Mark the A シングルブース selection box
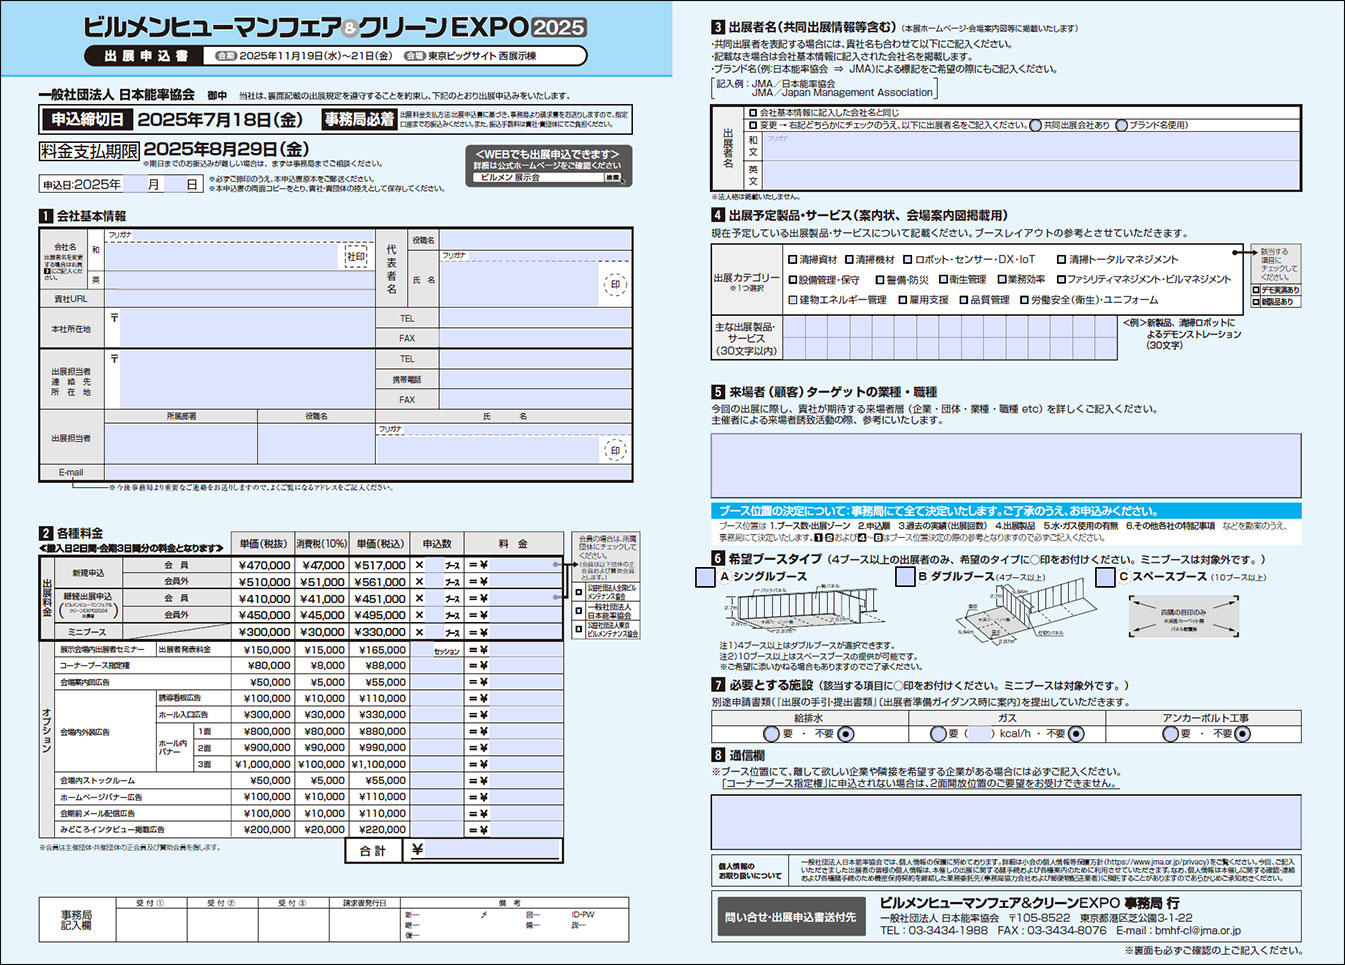1345x965 pixels. [705, 577]
